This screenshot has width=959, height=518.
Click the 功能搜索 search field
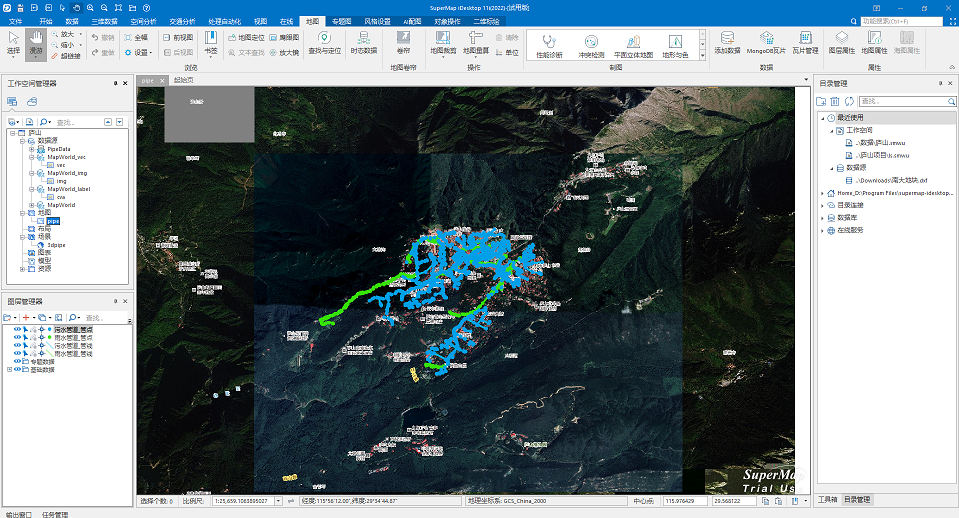pyautogui.click(x=900, y=20)
